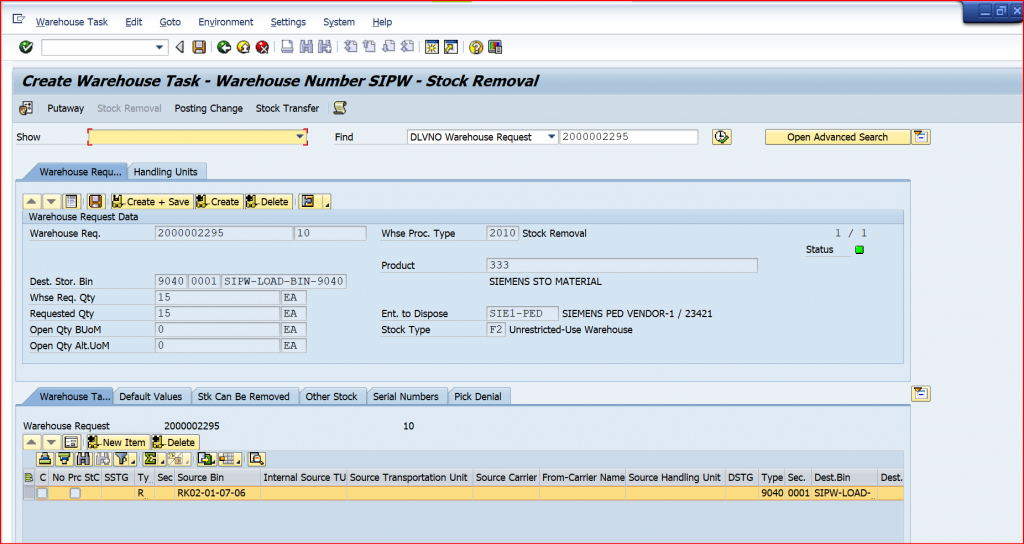Open the Goto menu
1024x544 pixels.
[x=170, y=22]
